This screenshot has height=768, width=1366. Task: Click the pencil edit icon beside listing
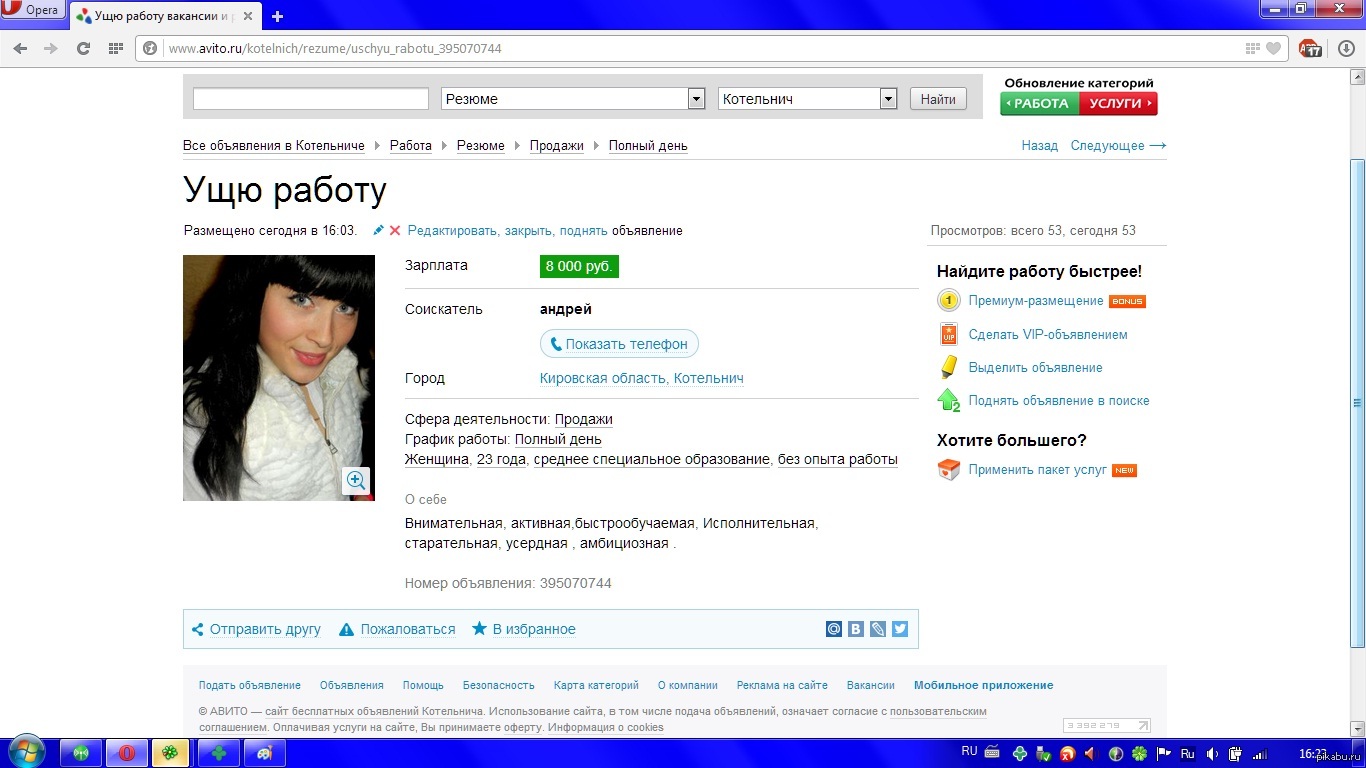378,231
